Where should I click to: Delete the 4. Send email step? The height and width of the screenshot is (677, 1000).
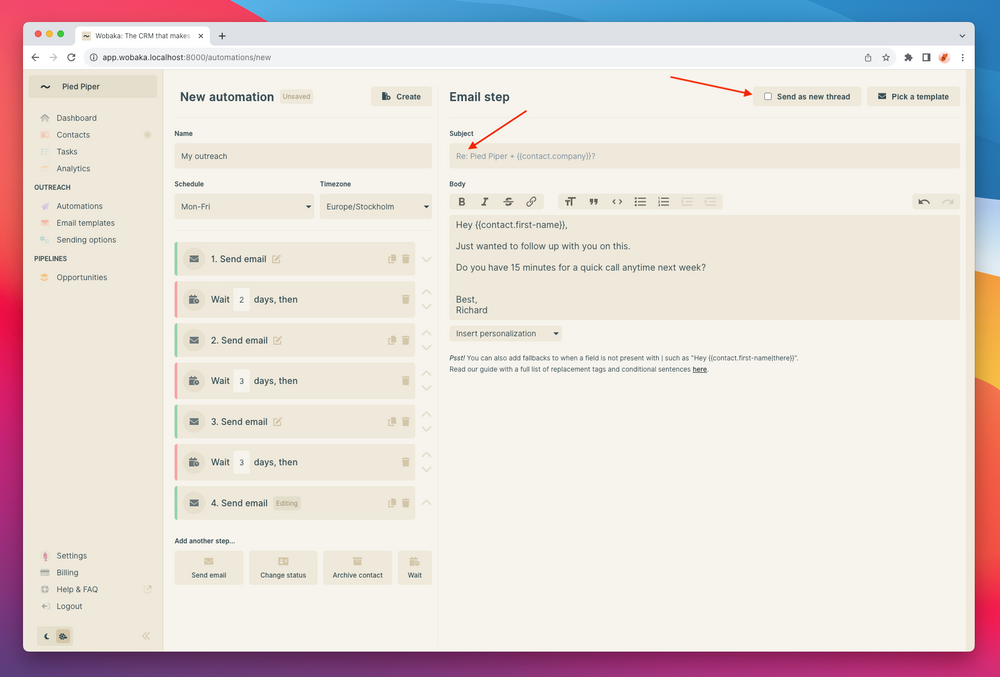[x=406, y=503]
